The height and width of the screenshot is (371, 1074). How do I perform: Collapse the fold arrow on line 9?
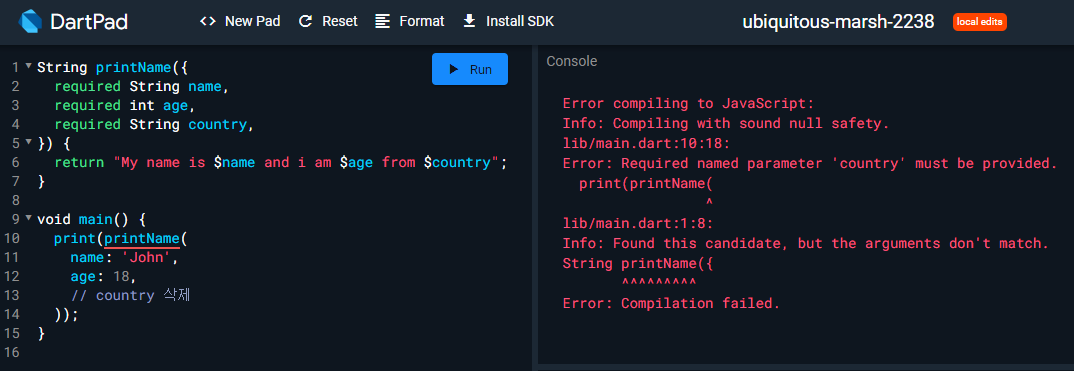(28, 218)
